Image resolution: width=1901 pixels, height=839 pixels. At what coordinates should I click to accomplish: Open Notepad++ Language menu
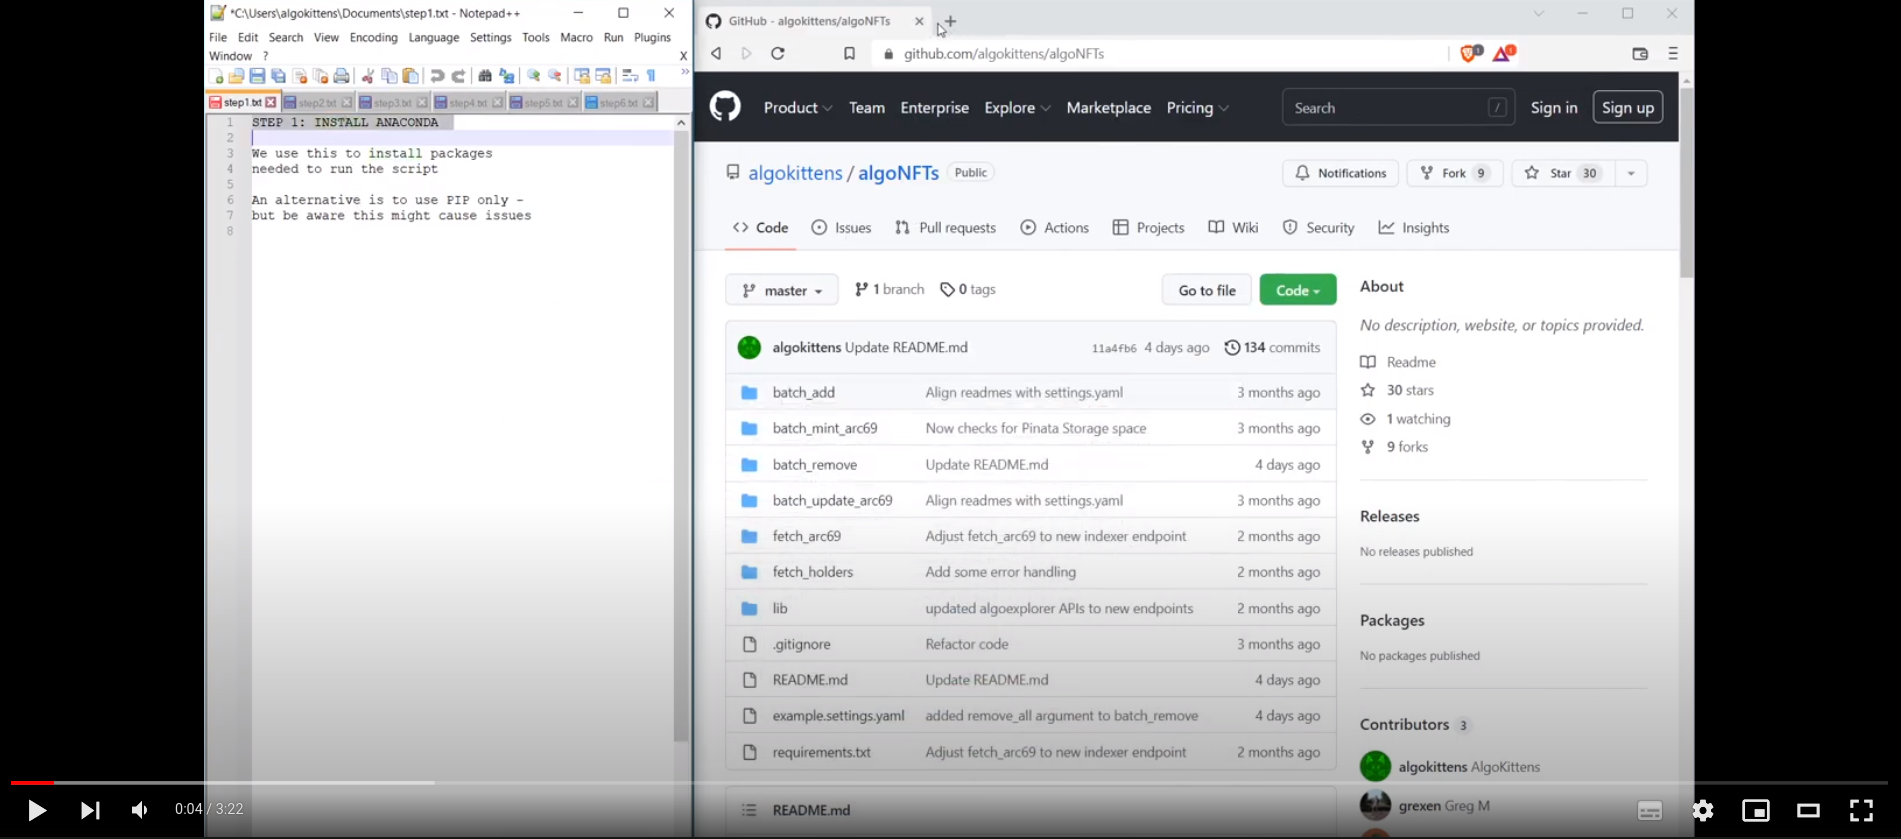pyautogui.click(x=434, y=38)
